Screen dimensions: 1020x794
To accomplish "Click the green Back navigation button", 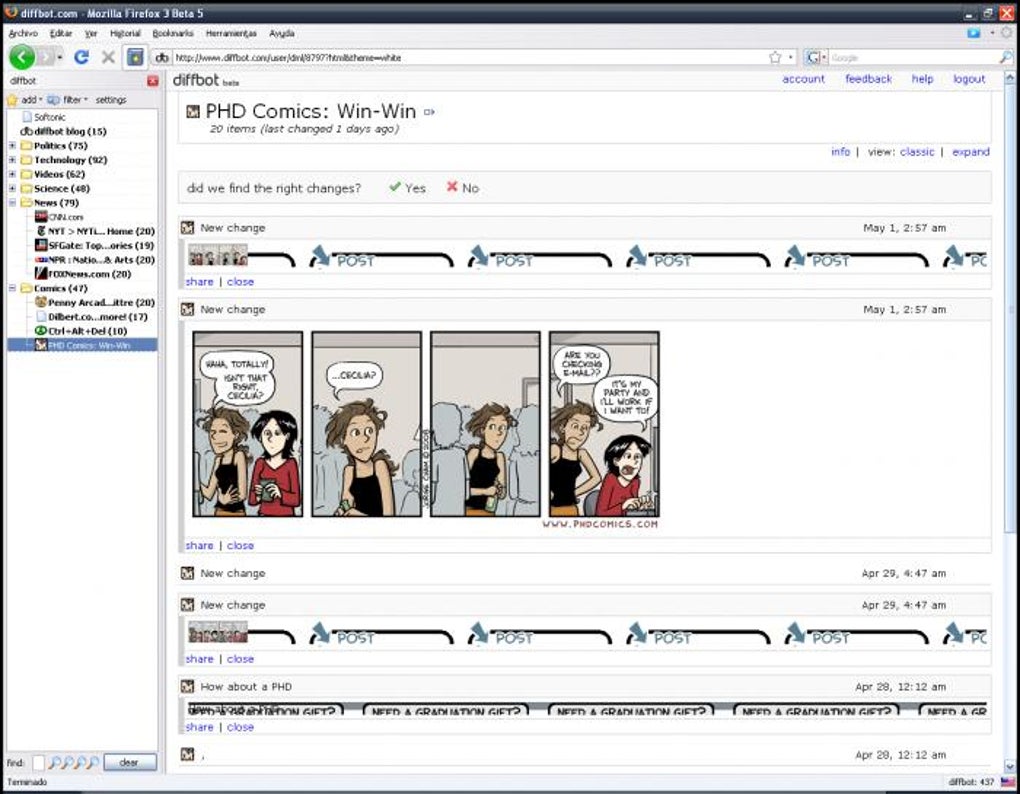I will (x=21, y=57).
